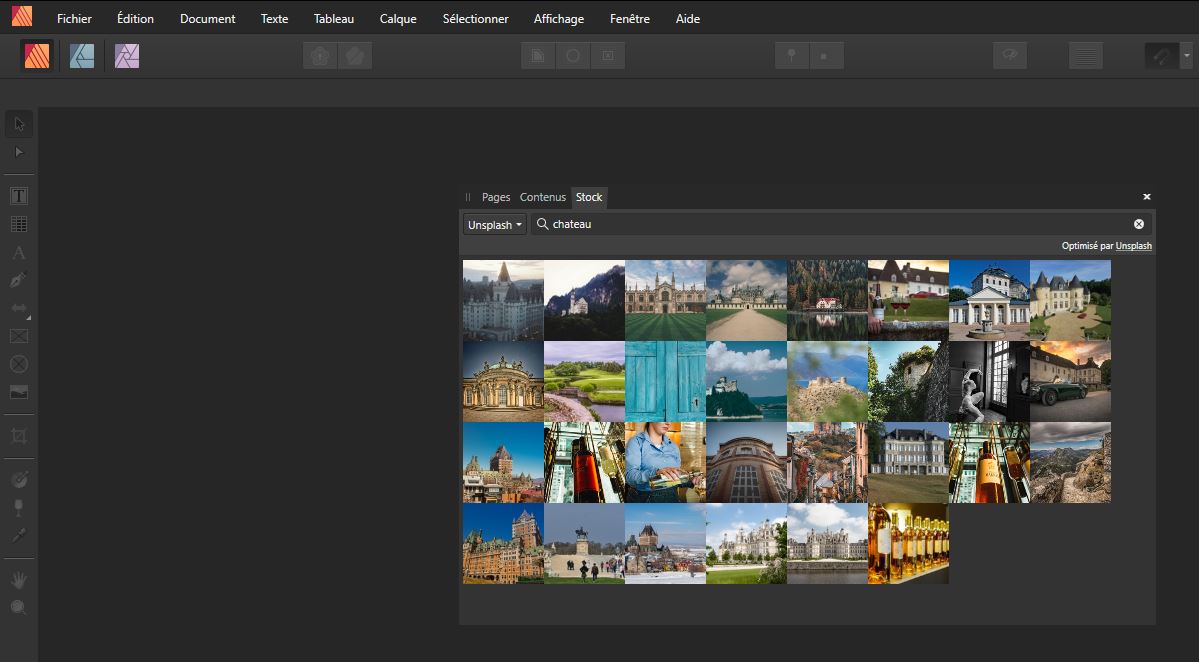This screenshot has width=1199, height=662.
Task: Select the Picture Frame Ellipse tool
Action: click(x=19, y=365)
